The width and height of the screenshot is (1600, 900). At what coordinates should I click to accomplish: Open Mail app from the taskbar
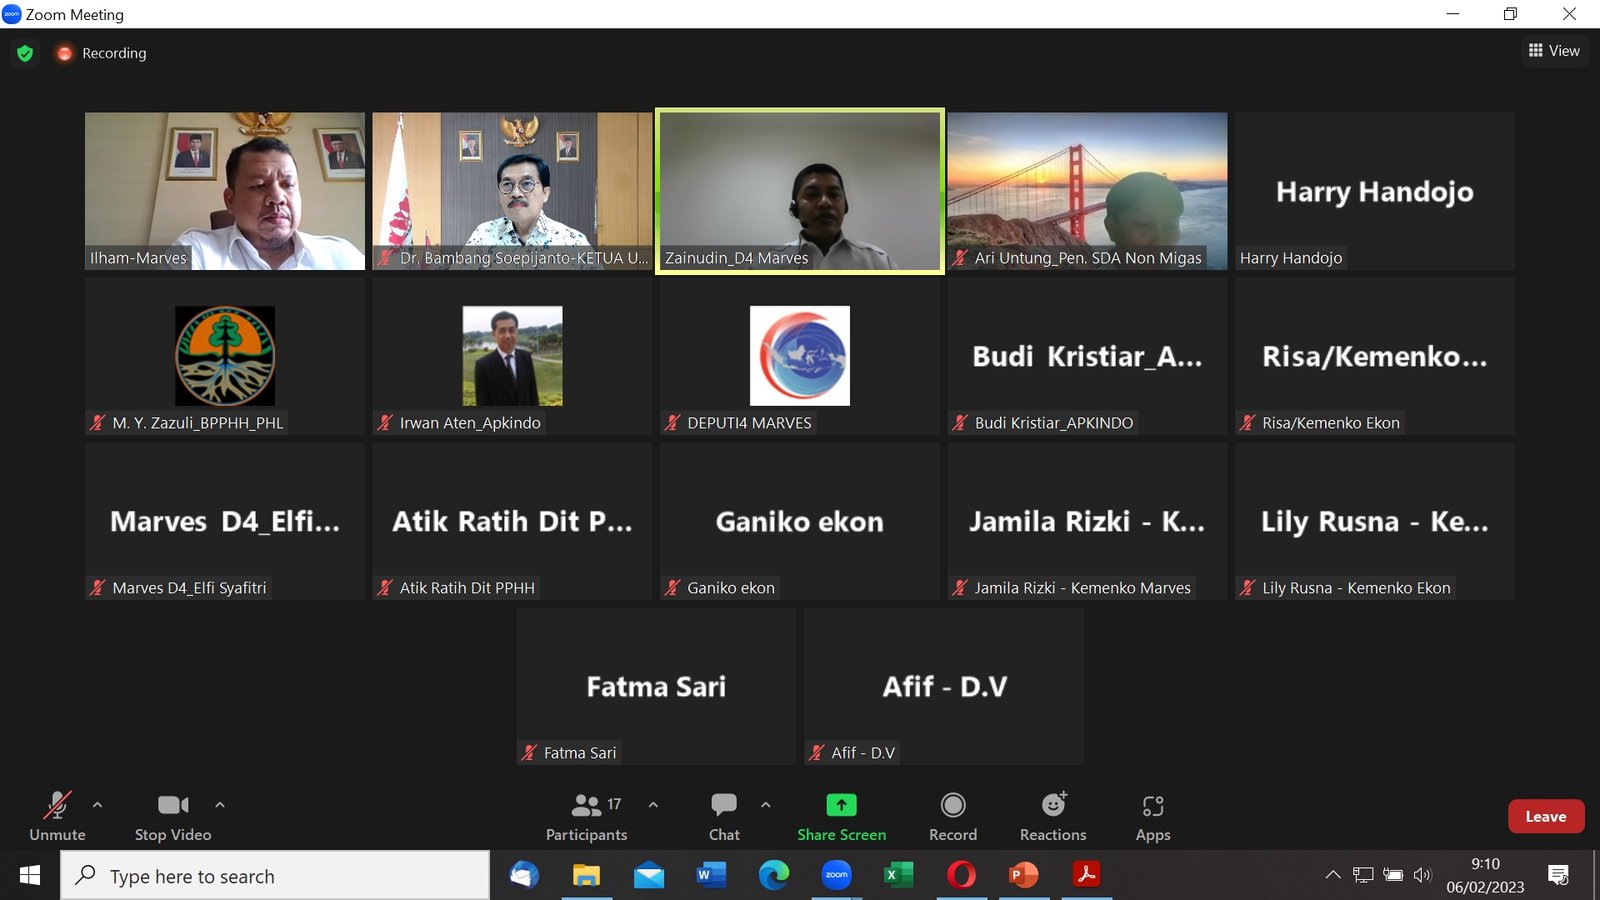coord(649,876)
